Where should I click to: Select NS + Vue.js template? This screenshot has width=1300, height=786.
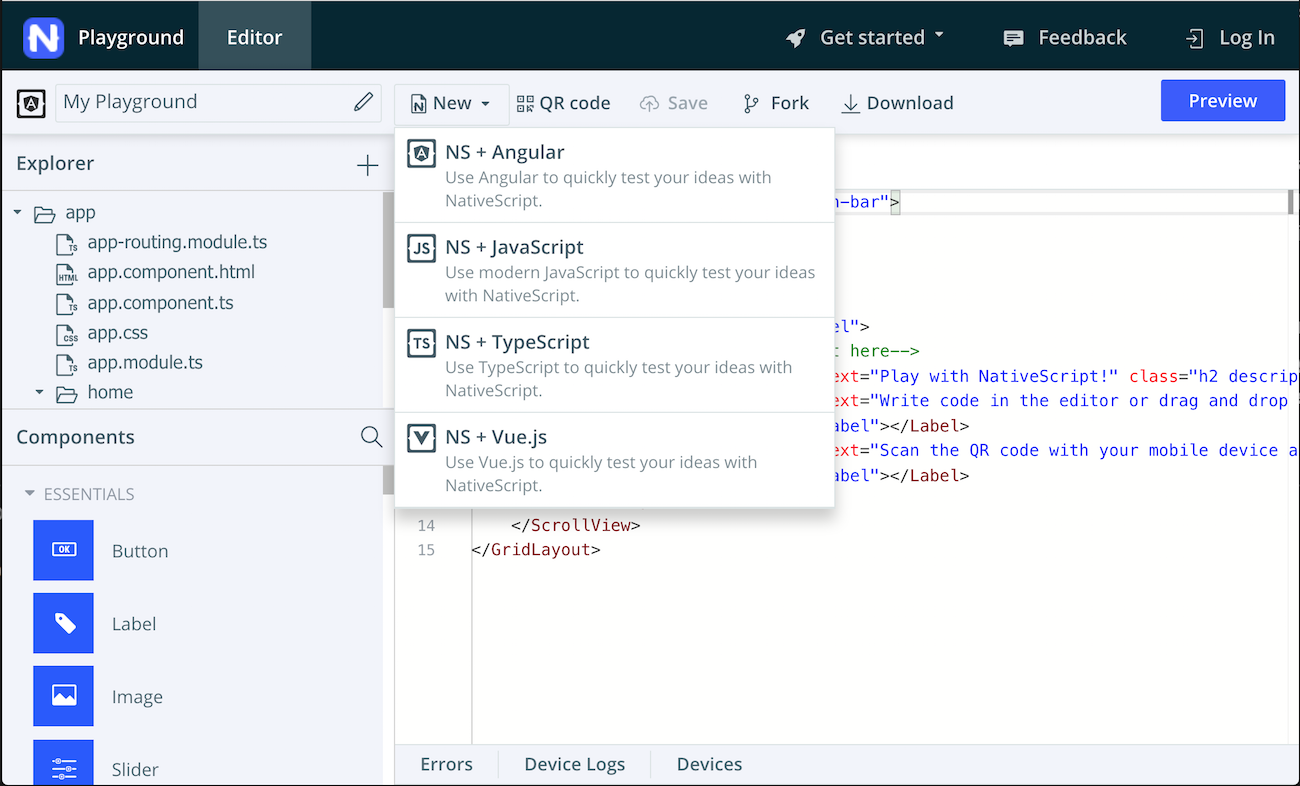[x=615, y=460]
